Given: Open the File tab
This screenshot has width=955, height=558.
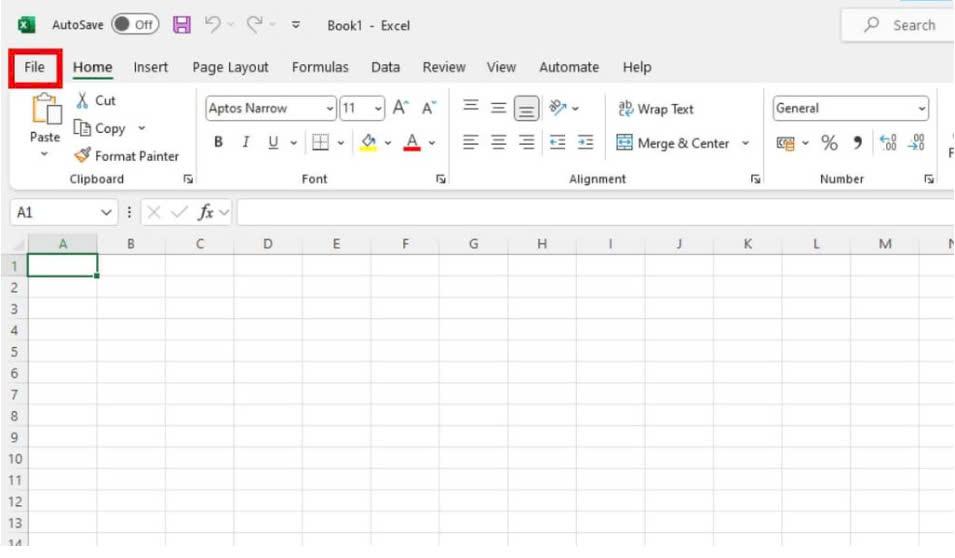Looking at the screenshot, I should [35, 67].
